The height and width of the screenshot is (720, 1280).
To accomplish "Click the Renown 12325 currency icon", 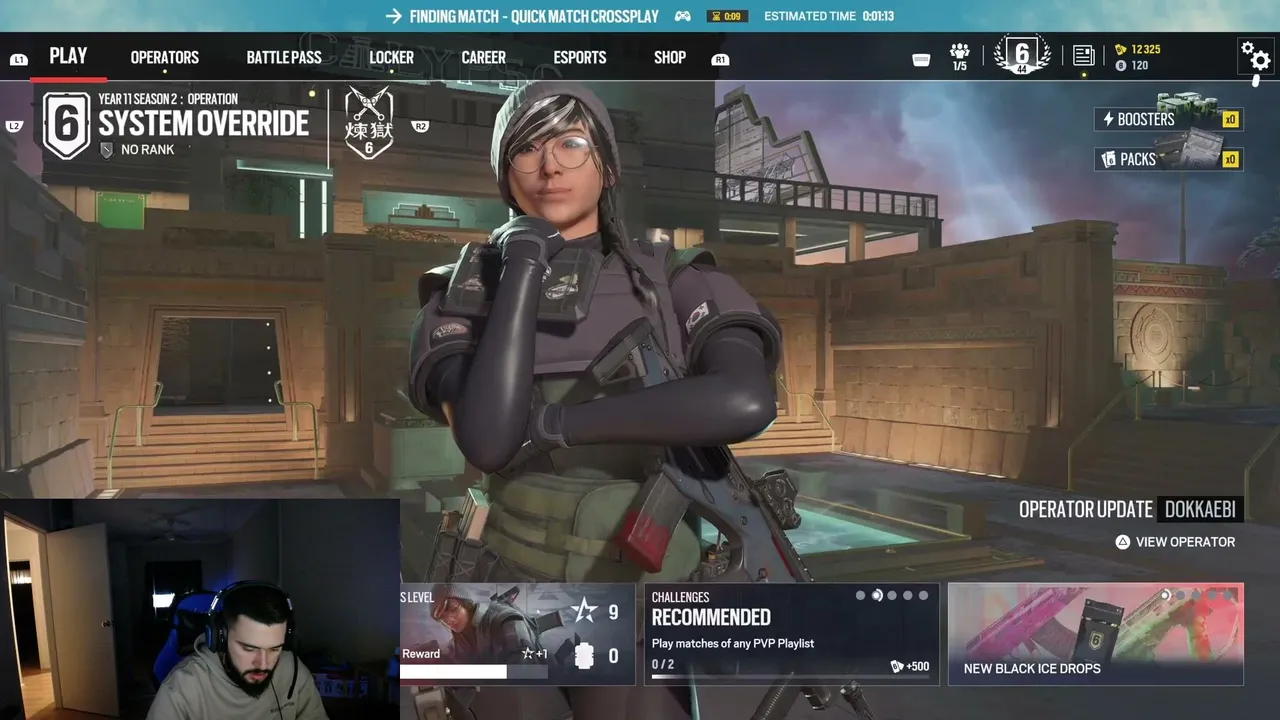I will point(1120,49).
